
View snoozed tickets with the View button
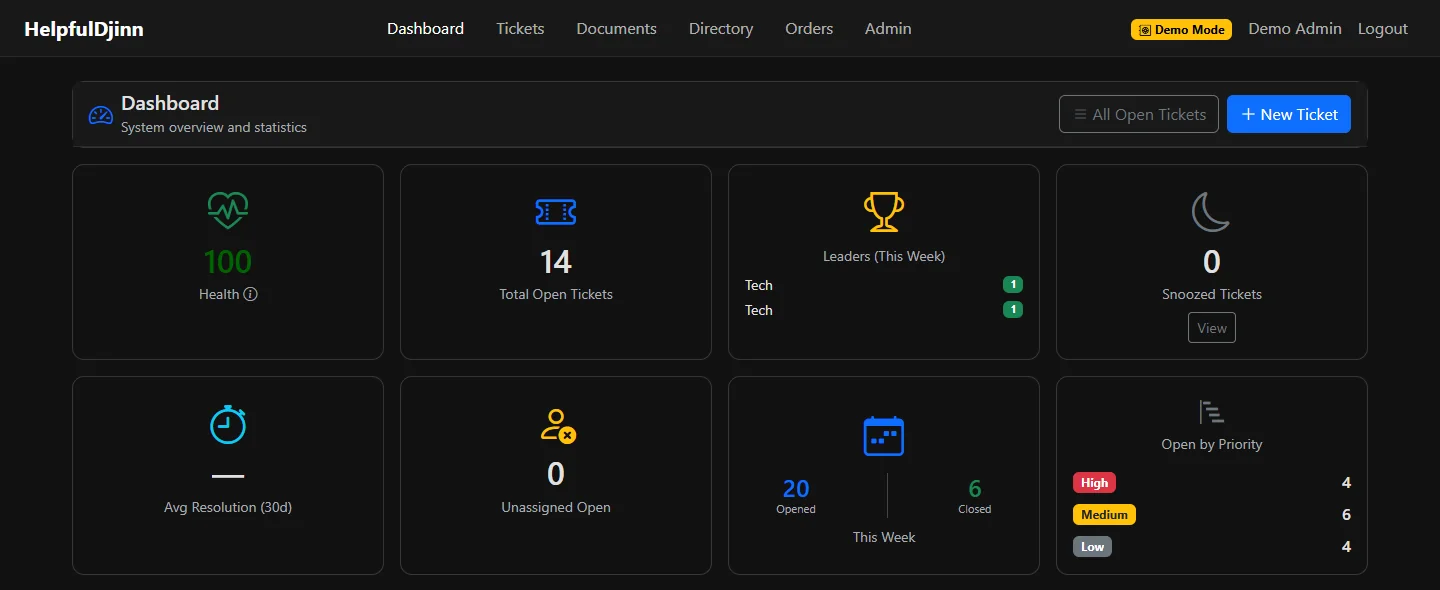pos(1212,328)
